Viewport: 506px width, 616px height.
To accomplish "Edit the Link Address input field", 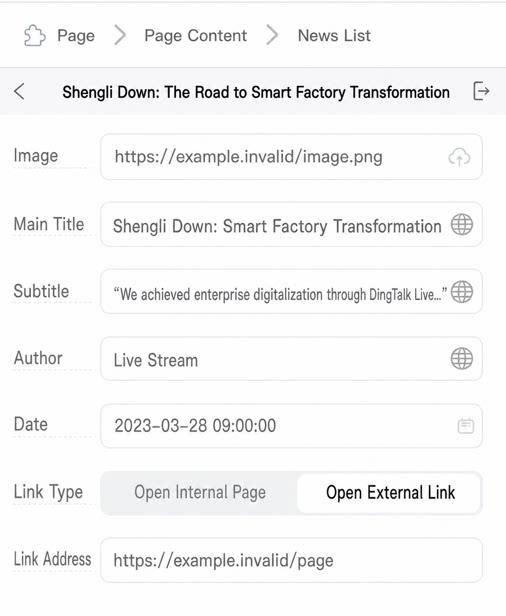I will 292,560.
